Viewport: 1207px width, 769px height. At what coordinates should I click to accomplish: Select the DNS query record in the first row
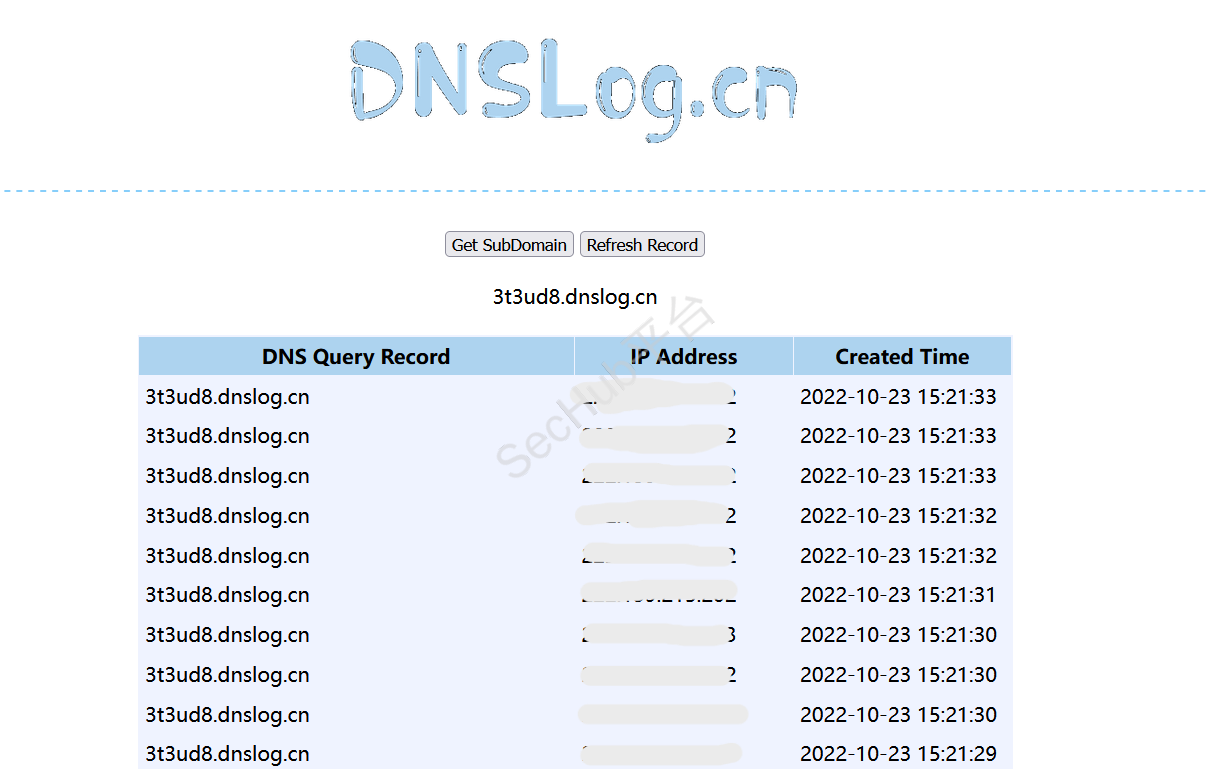[227, 397]
